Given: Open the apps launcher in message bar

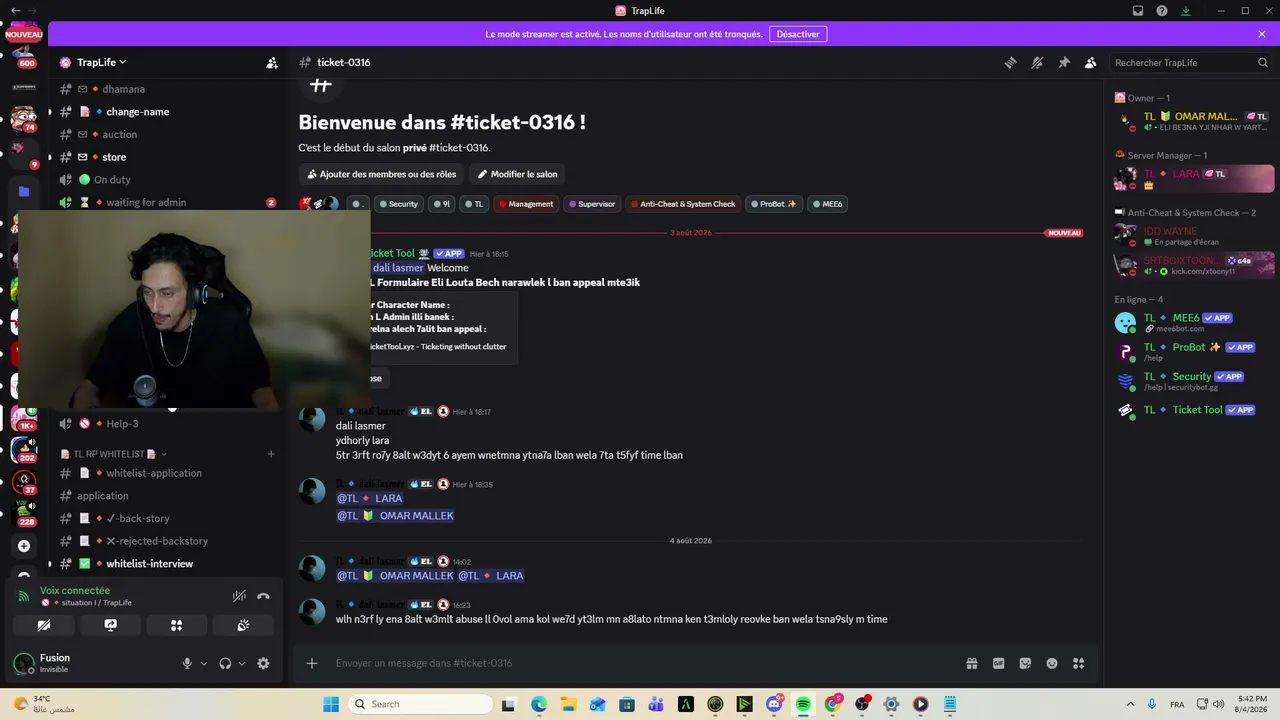Looking at the screenshot, I should coord(1078,663).
